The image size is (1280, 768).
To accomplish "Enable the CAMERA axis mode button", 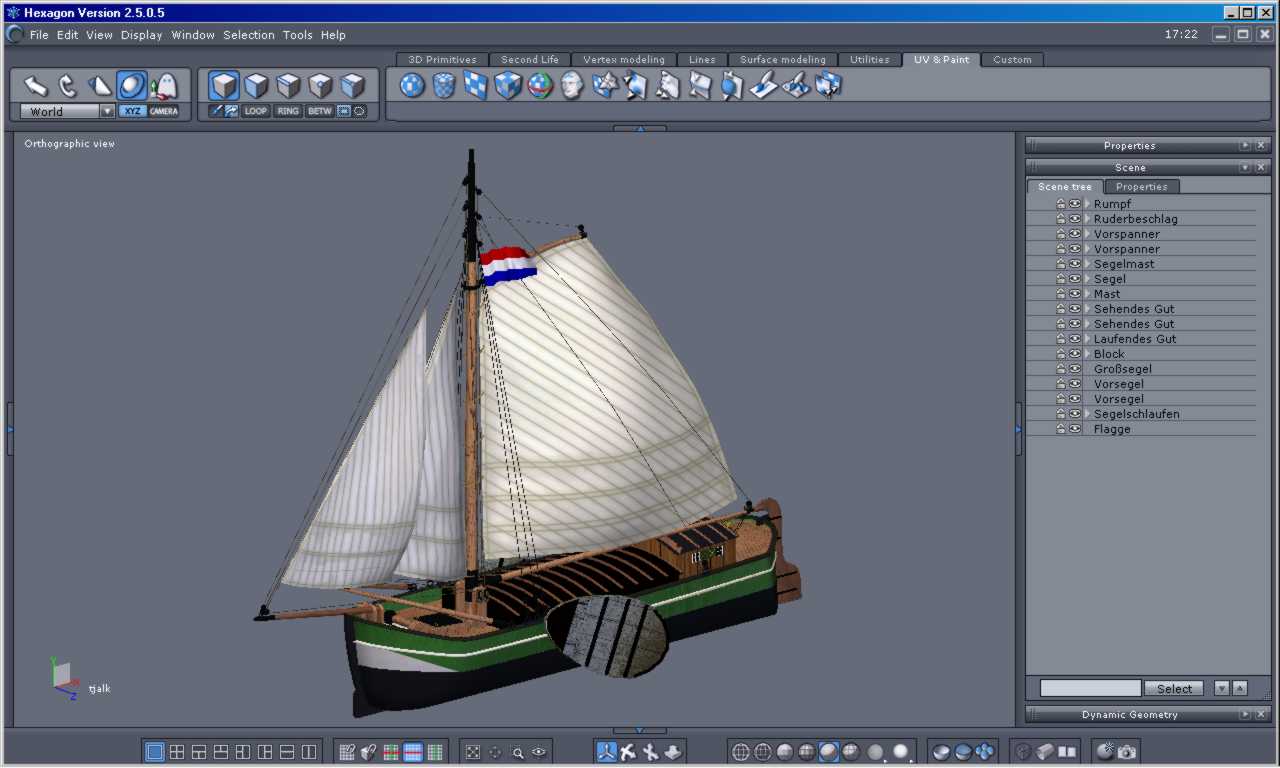I will point(164,111).
